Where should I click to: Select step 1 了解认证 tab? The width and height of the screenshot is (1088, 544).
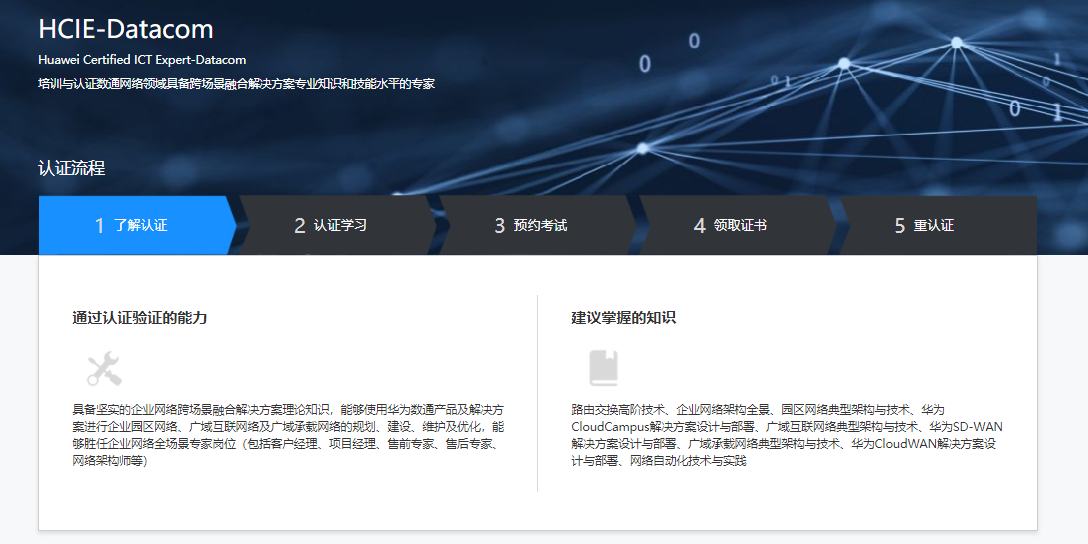coord(137,226)
